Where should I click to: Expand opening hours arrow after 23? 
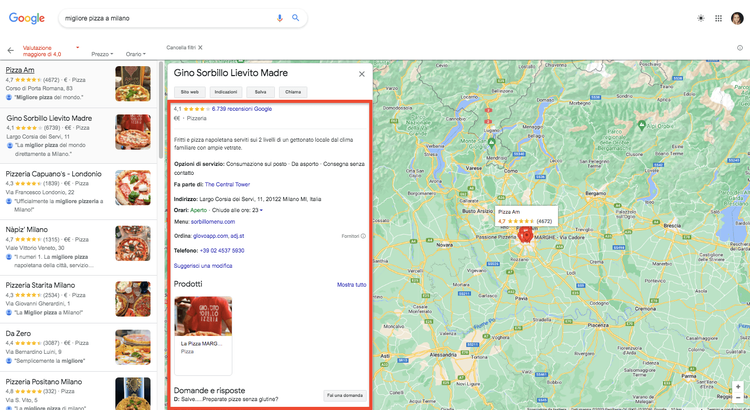coord(261,211)
